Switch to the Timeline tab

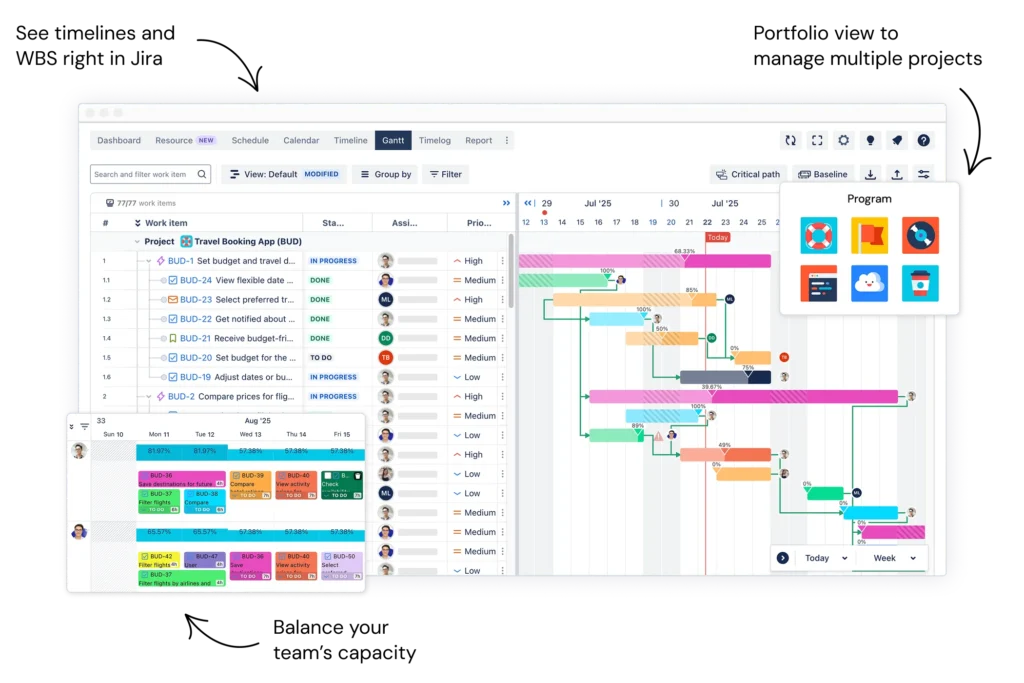click(x=350, y=140)
